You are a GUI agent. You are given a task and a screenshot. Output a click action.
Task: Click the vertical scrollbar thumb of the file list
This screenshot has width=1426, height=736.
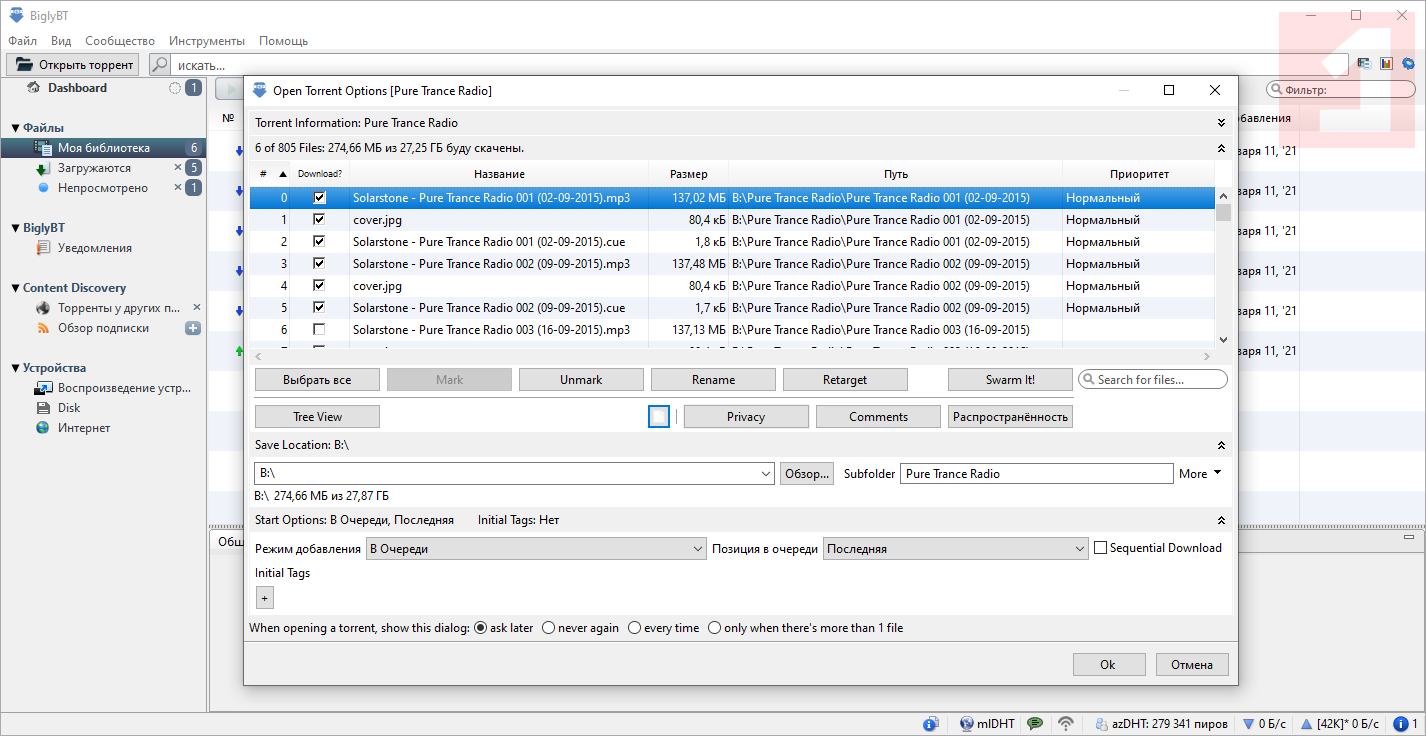pyautogui.click(x=1223, y=212)
